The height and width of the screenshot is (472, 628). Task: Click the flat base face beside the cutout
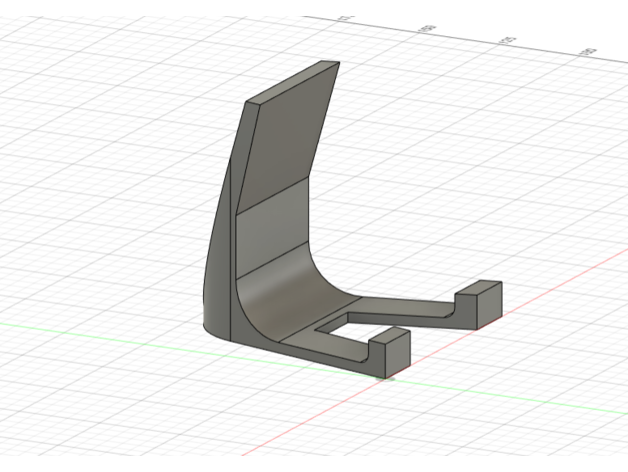297,335
